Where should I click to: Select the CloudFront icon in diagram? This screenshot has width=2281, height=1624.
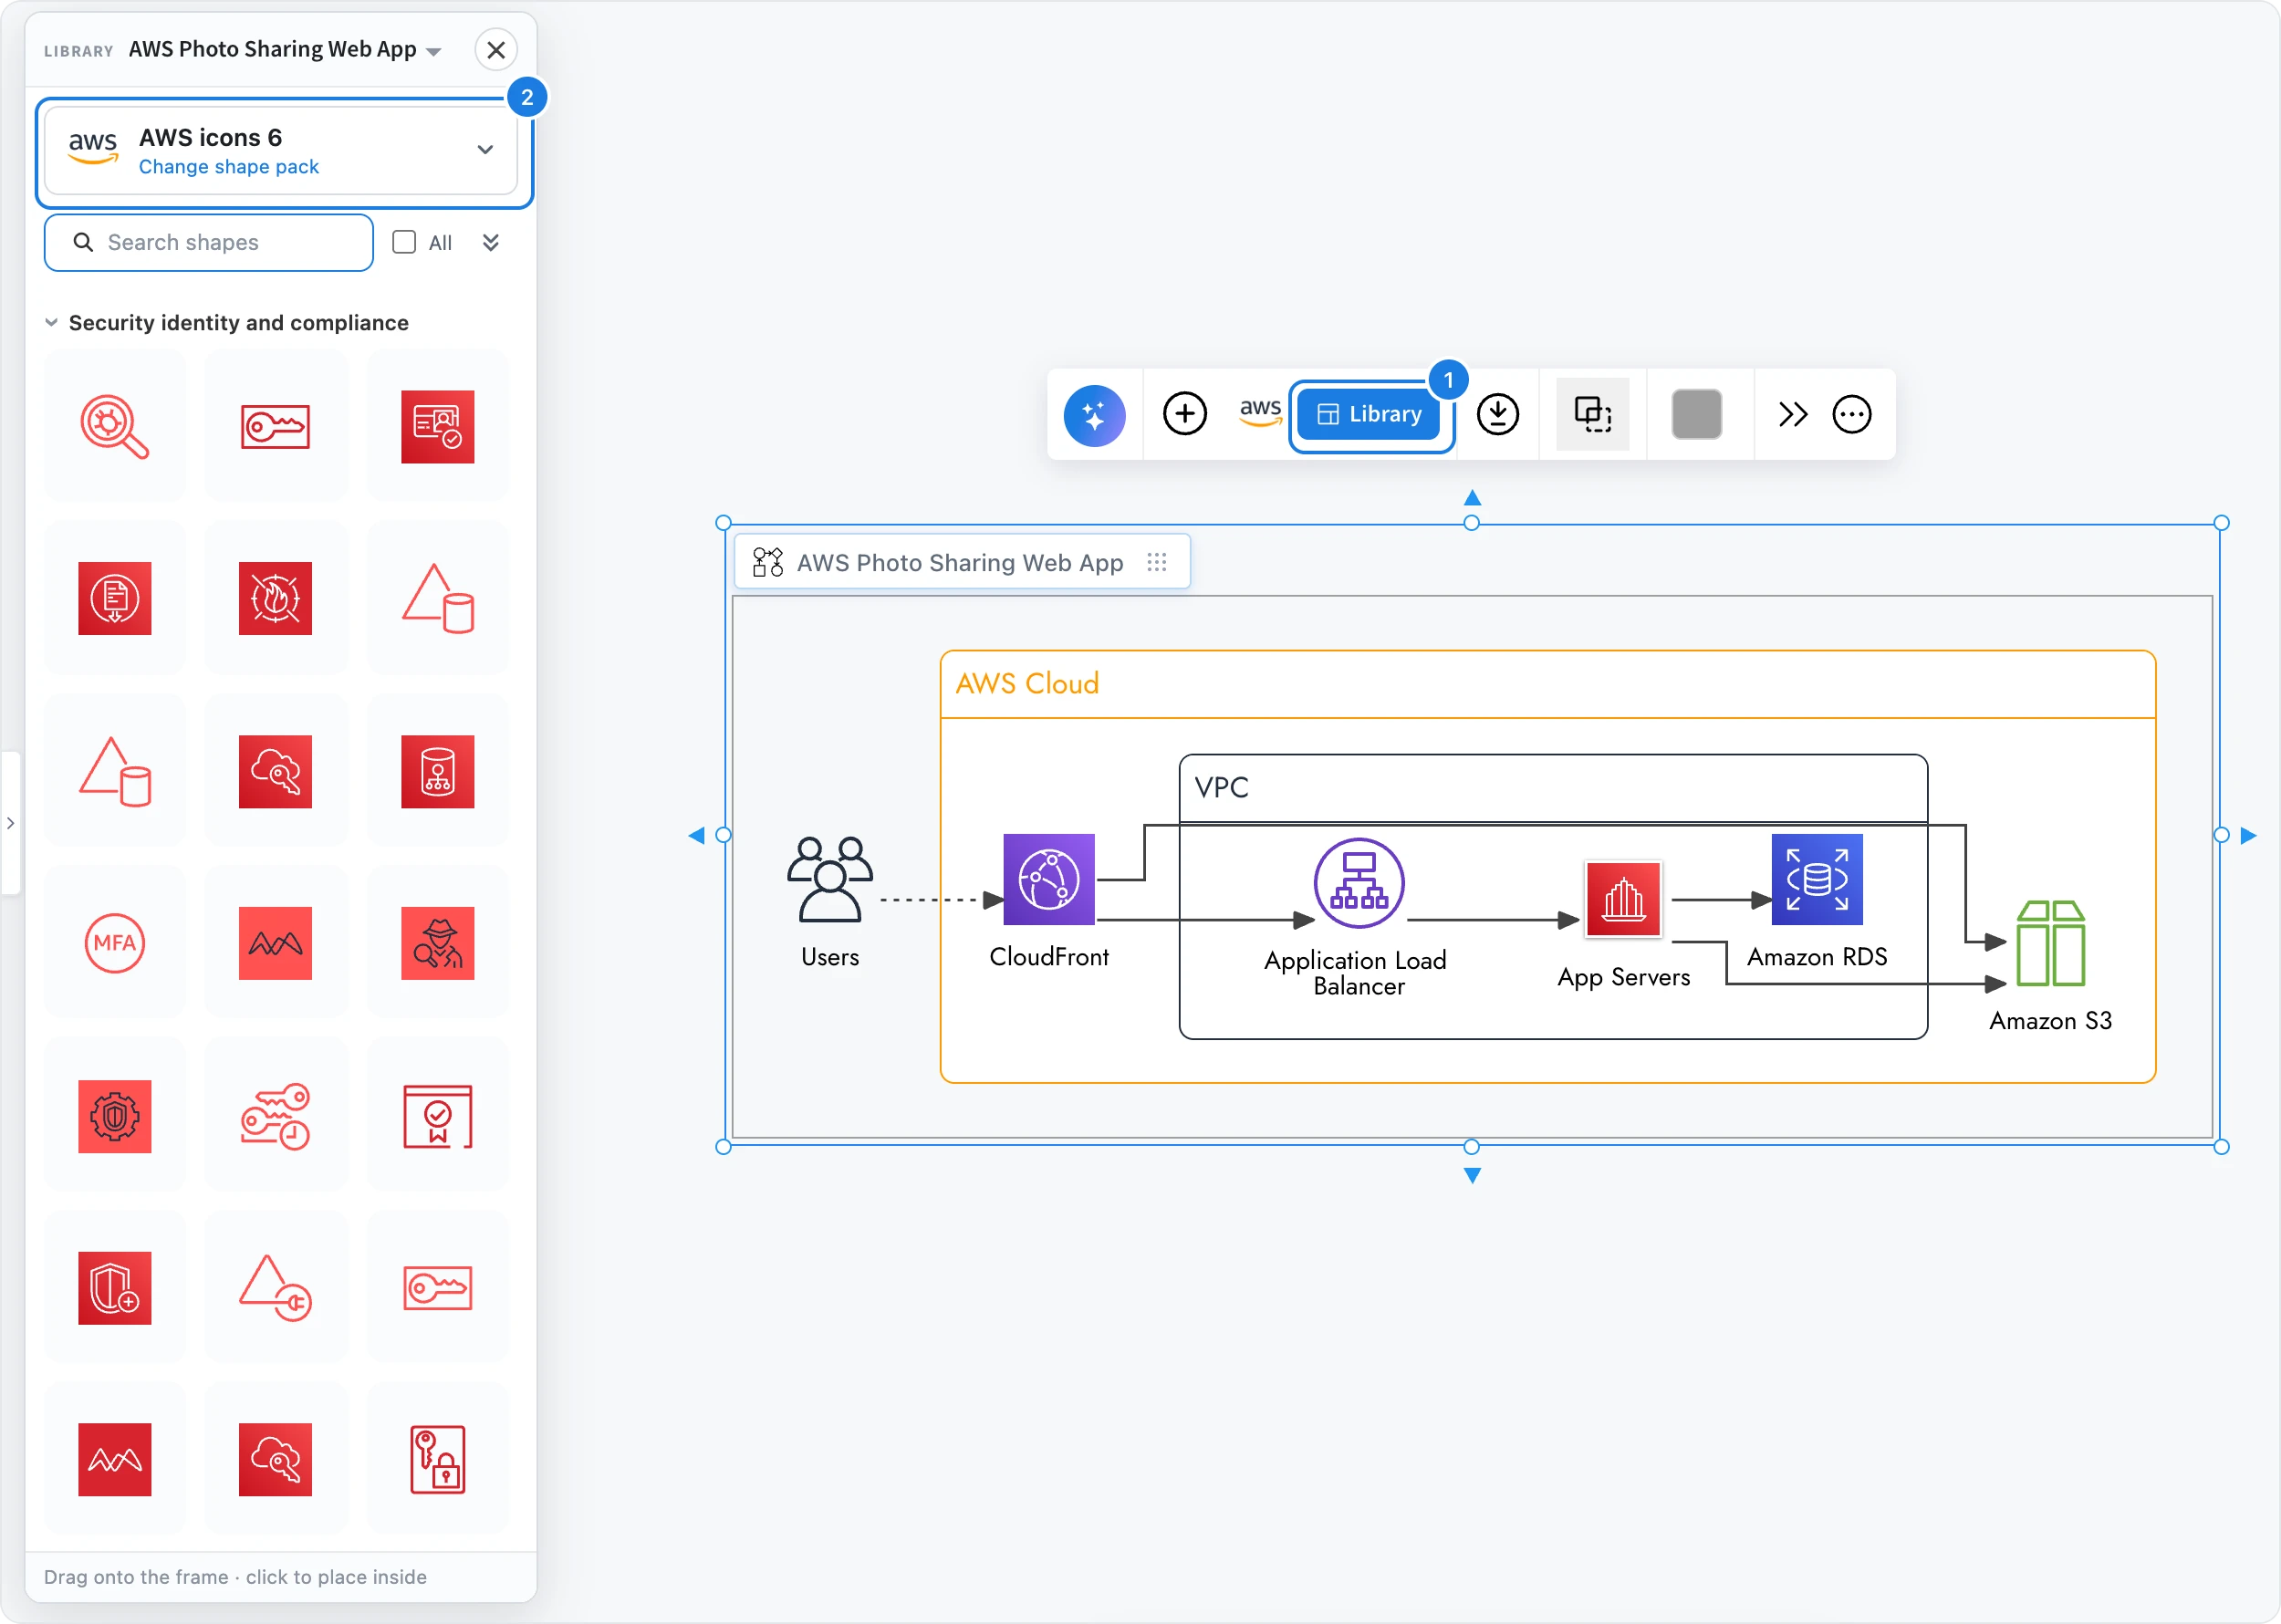point(1049,879)
